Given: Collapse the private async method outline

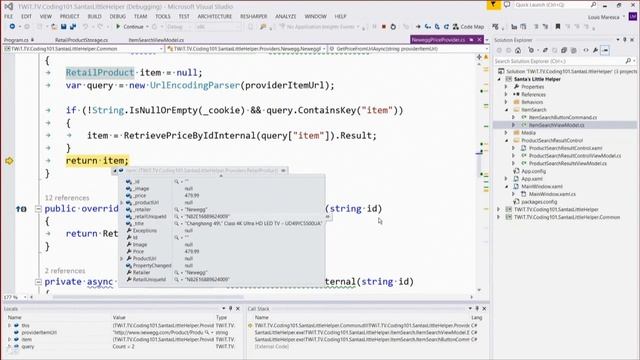Looking at the screenshot, I should 38,282.
